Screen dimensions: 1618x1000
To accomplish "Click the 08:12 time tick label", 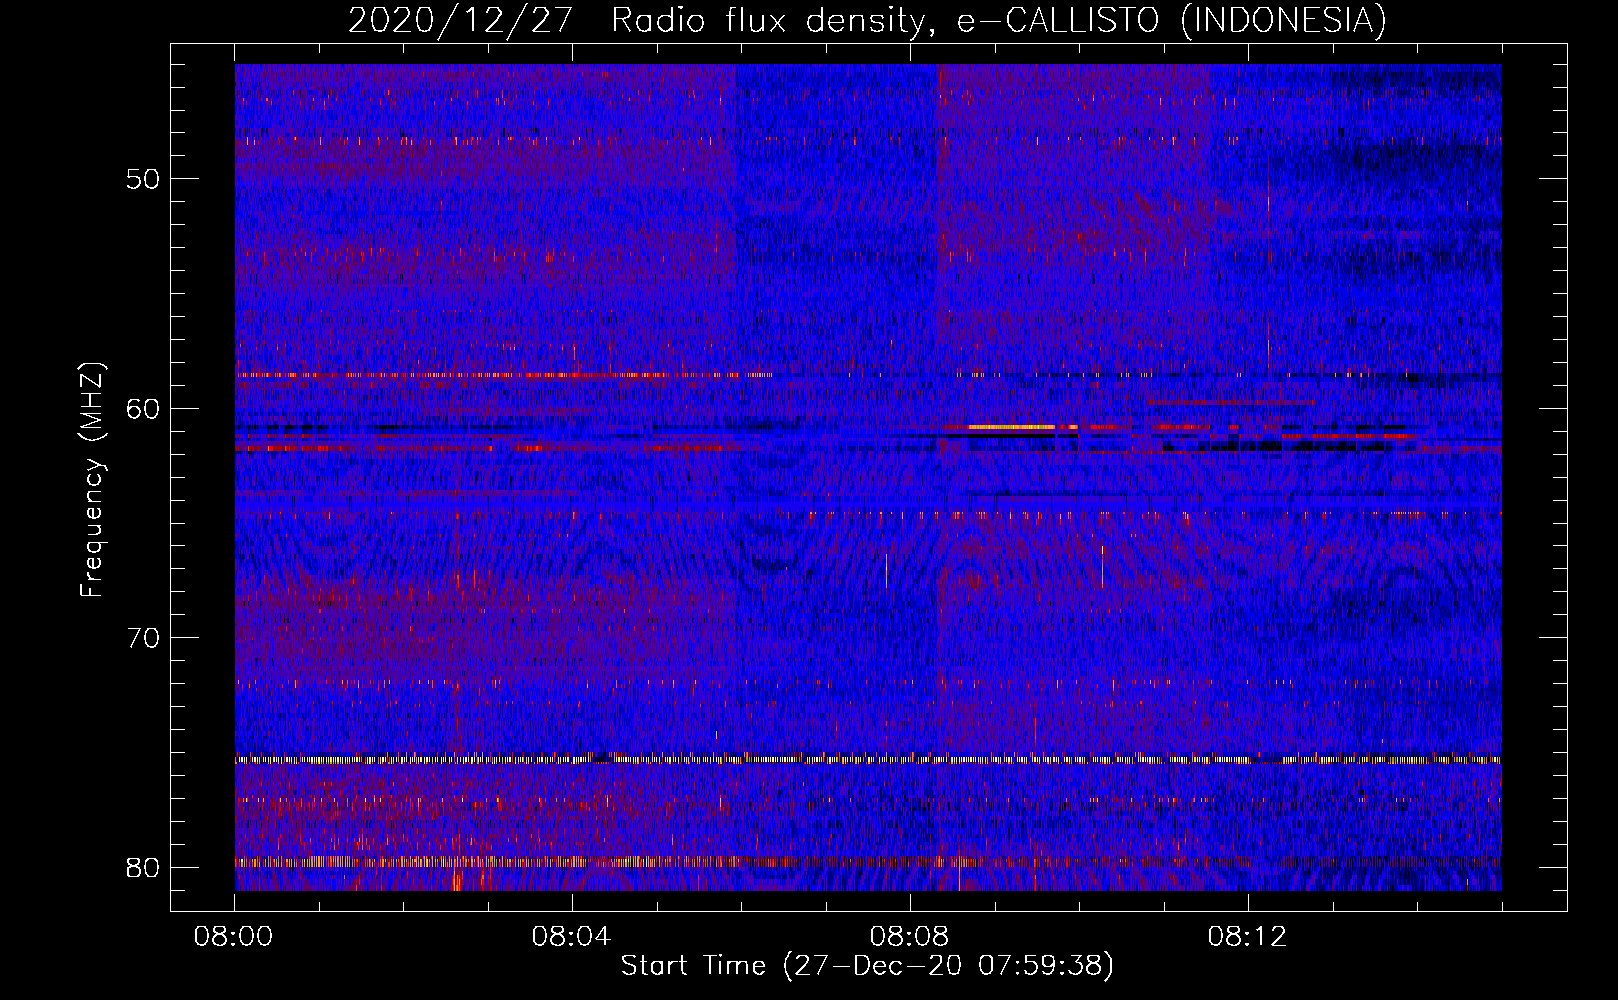I will pyautogui.click(x=1248, y=937).
